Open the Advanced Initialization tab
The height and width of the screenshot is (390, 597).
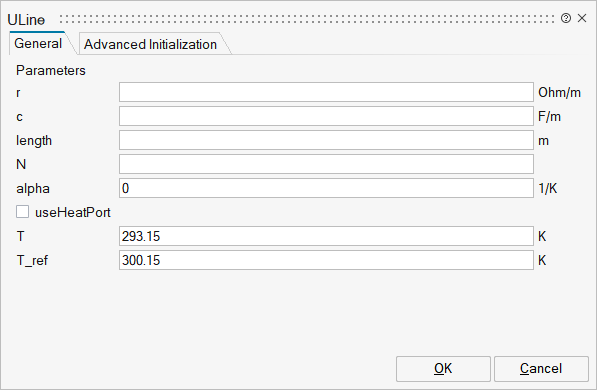tap(150, 44)
